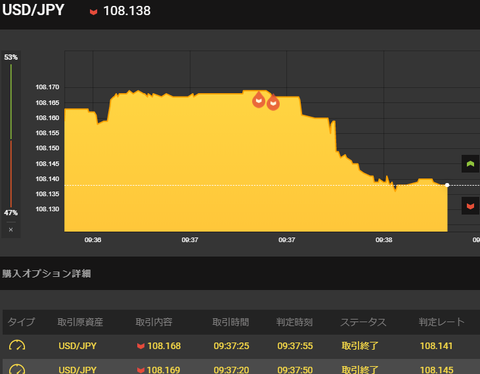This screenshot has height=374, width=480.
Task: Click the 108.150 price axis label
Action: click(47, 148)
